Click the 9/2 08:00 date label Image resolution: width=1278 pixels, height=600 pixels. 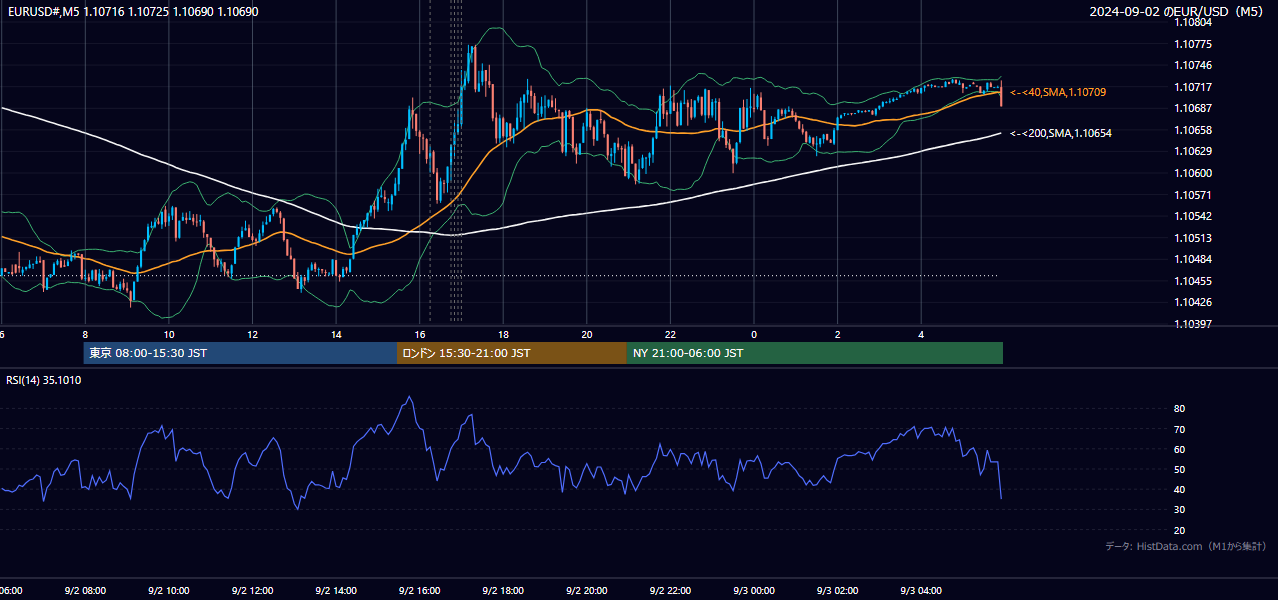click(x=85, y=591)
